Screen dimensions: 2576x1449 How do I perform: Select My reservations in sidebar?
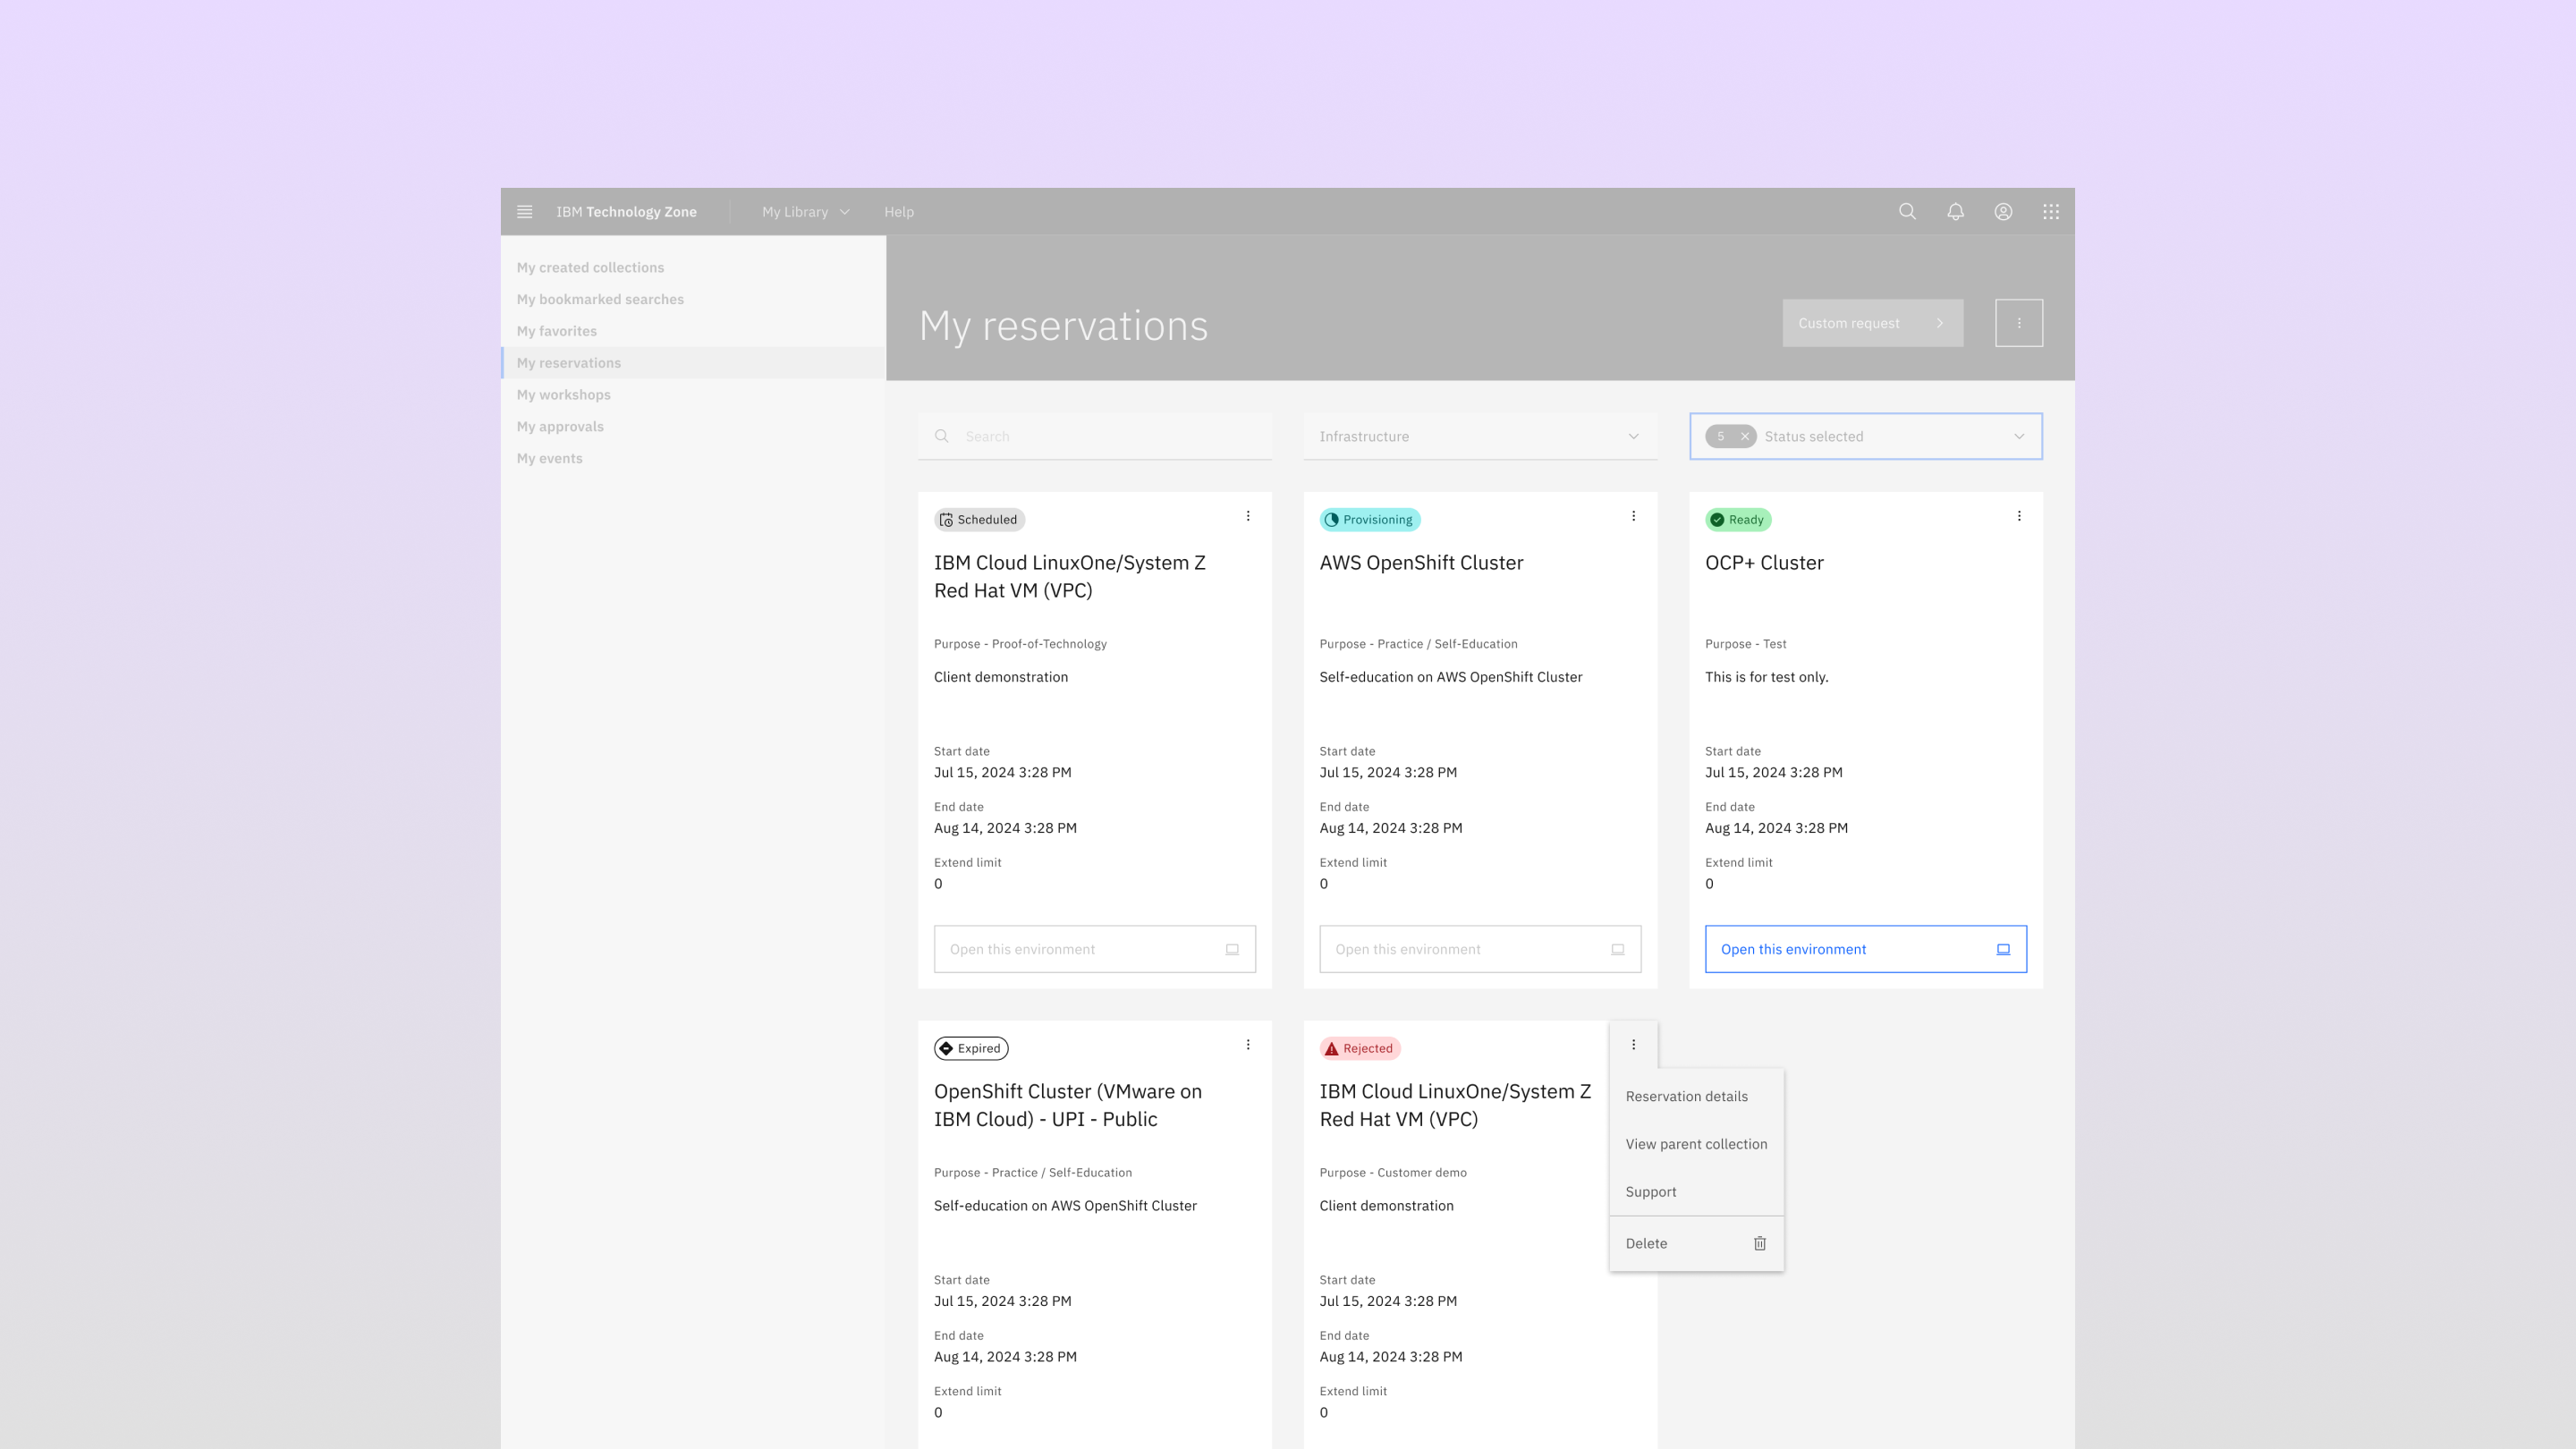tap(693, 364)
